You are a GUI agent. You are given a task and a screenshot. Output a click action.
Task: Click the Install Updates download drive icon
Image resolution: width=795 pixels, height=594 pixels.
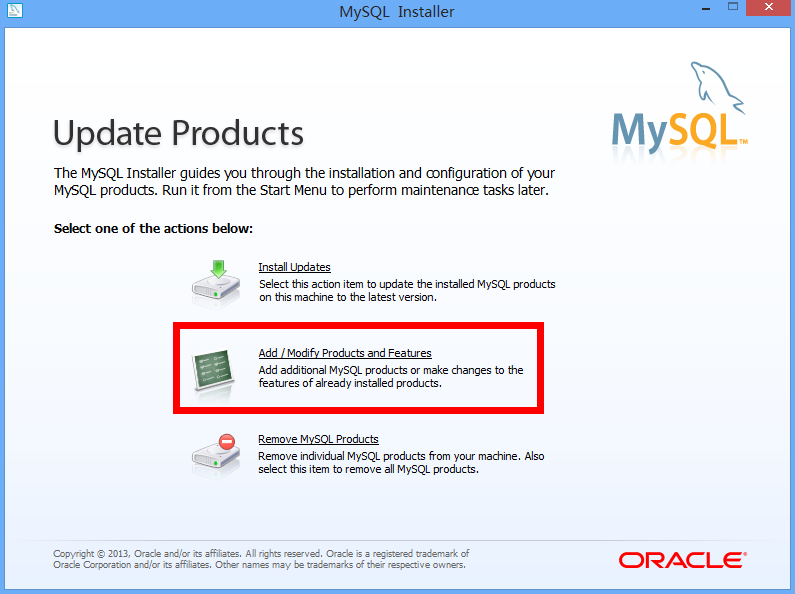216,283
